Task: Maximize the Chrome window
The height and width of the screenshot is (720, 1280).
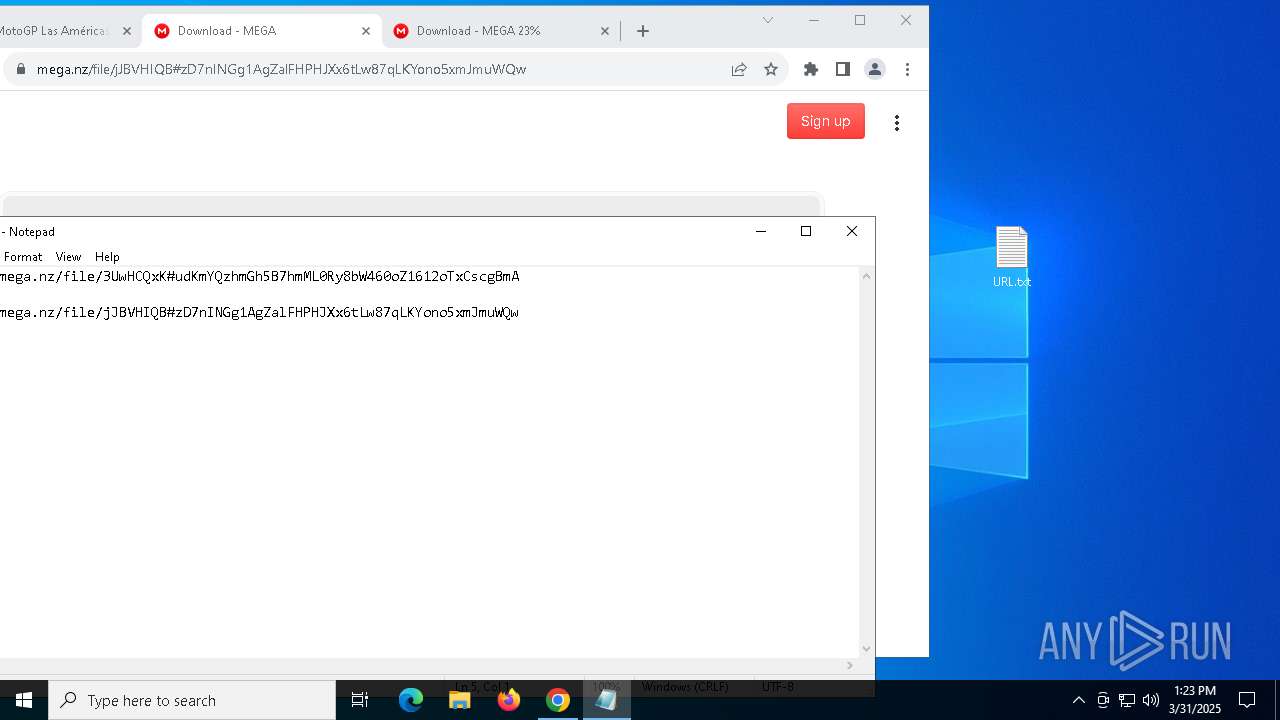Action: pos(860,20)
